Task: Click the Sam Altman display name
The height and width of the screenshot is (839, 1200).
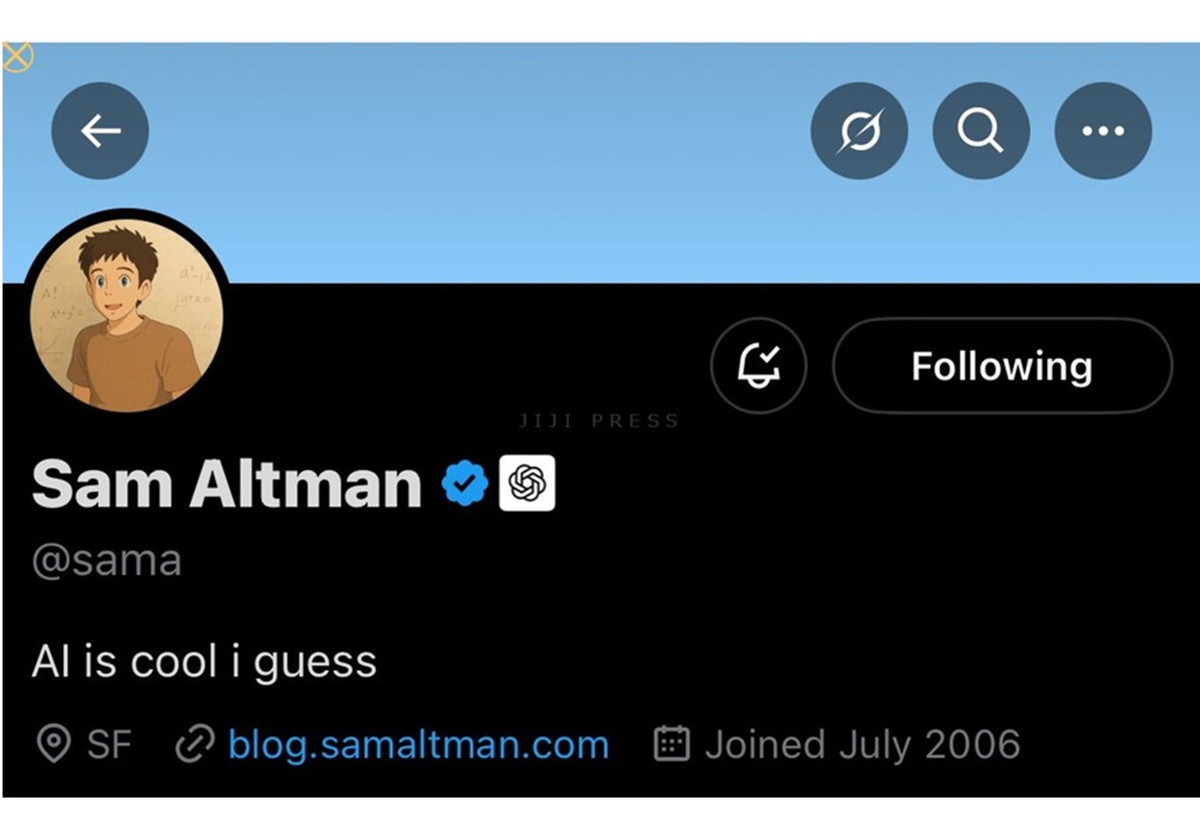Action: (x=227, y=484)
